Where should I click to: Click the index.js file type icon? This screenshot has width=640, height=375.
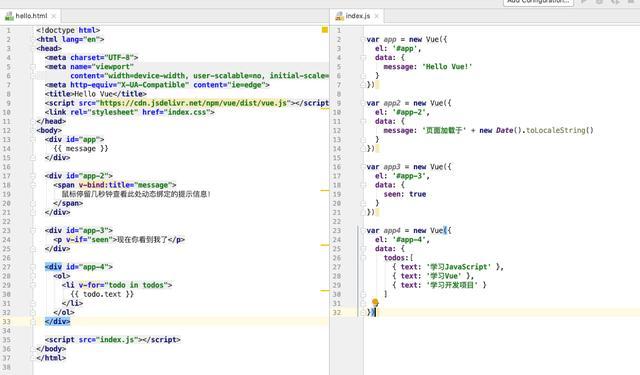pos(339,16)
